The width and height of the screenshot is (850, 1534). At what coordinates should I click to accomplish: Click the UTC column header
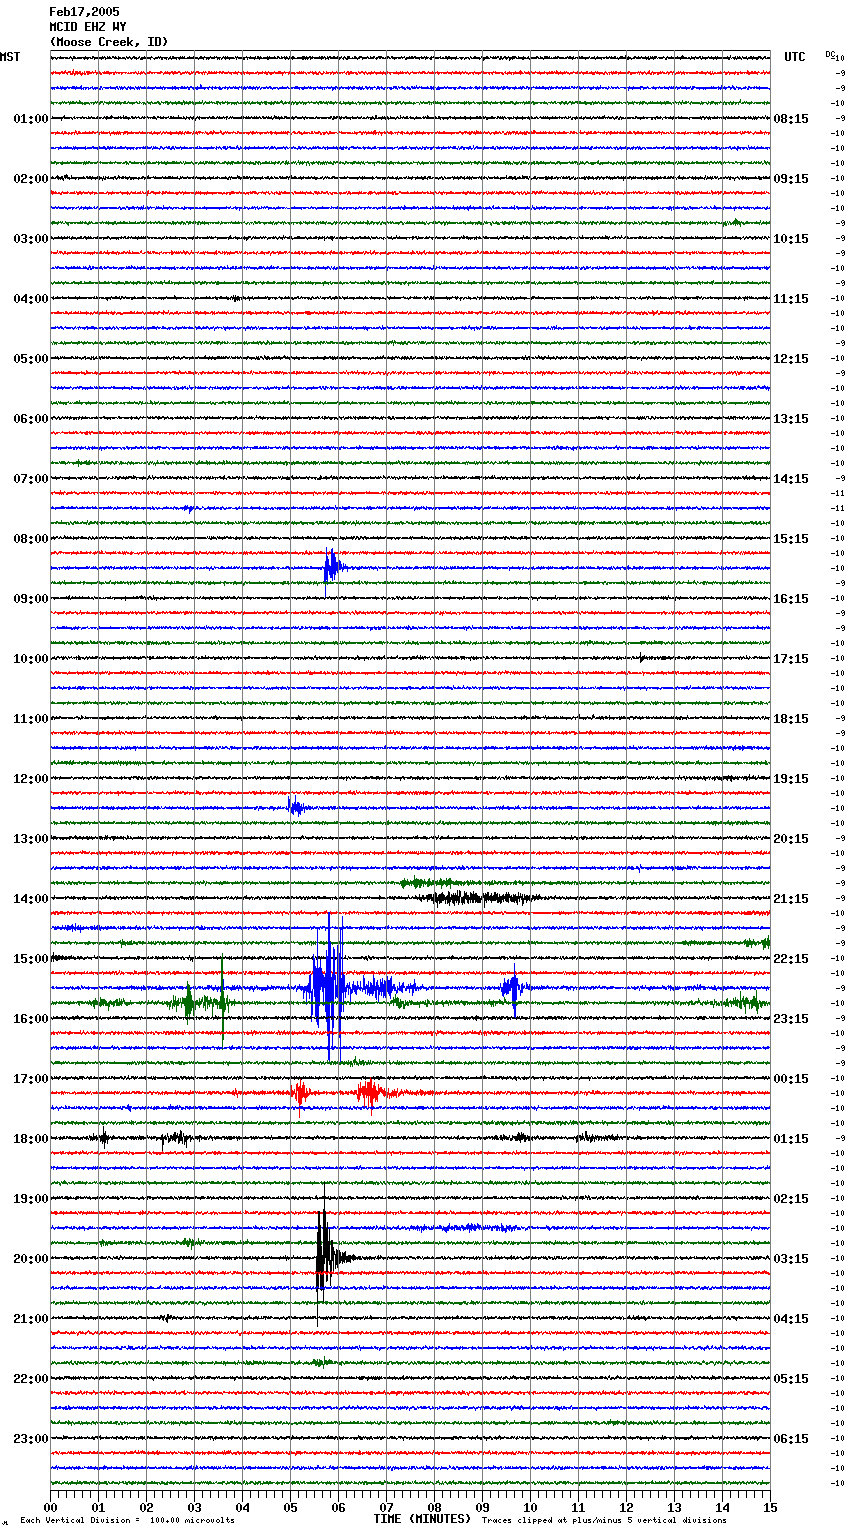pos(795,57)
